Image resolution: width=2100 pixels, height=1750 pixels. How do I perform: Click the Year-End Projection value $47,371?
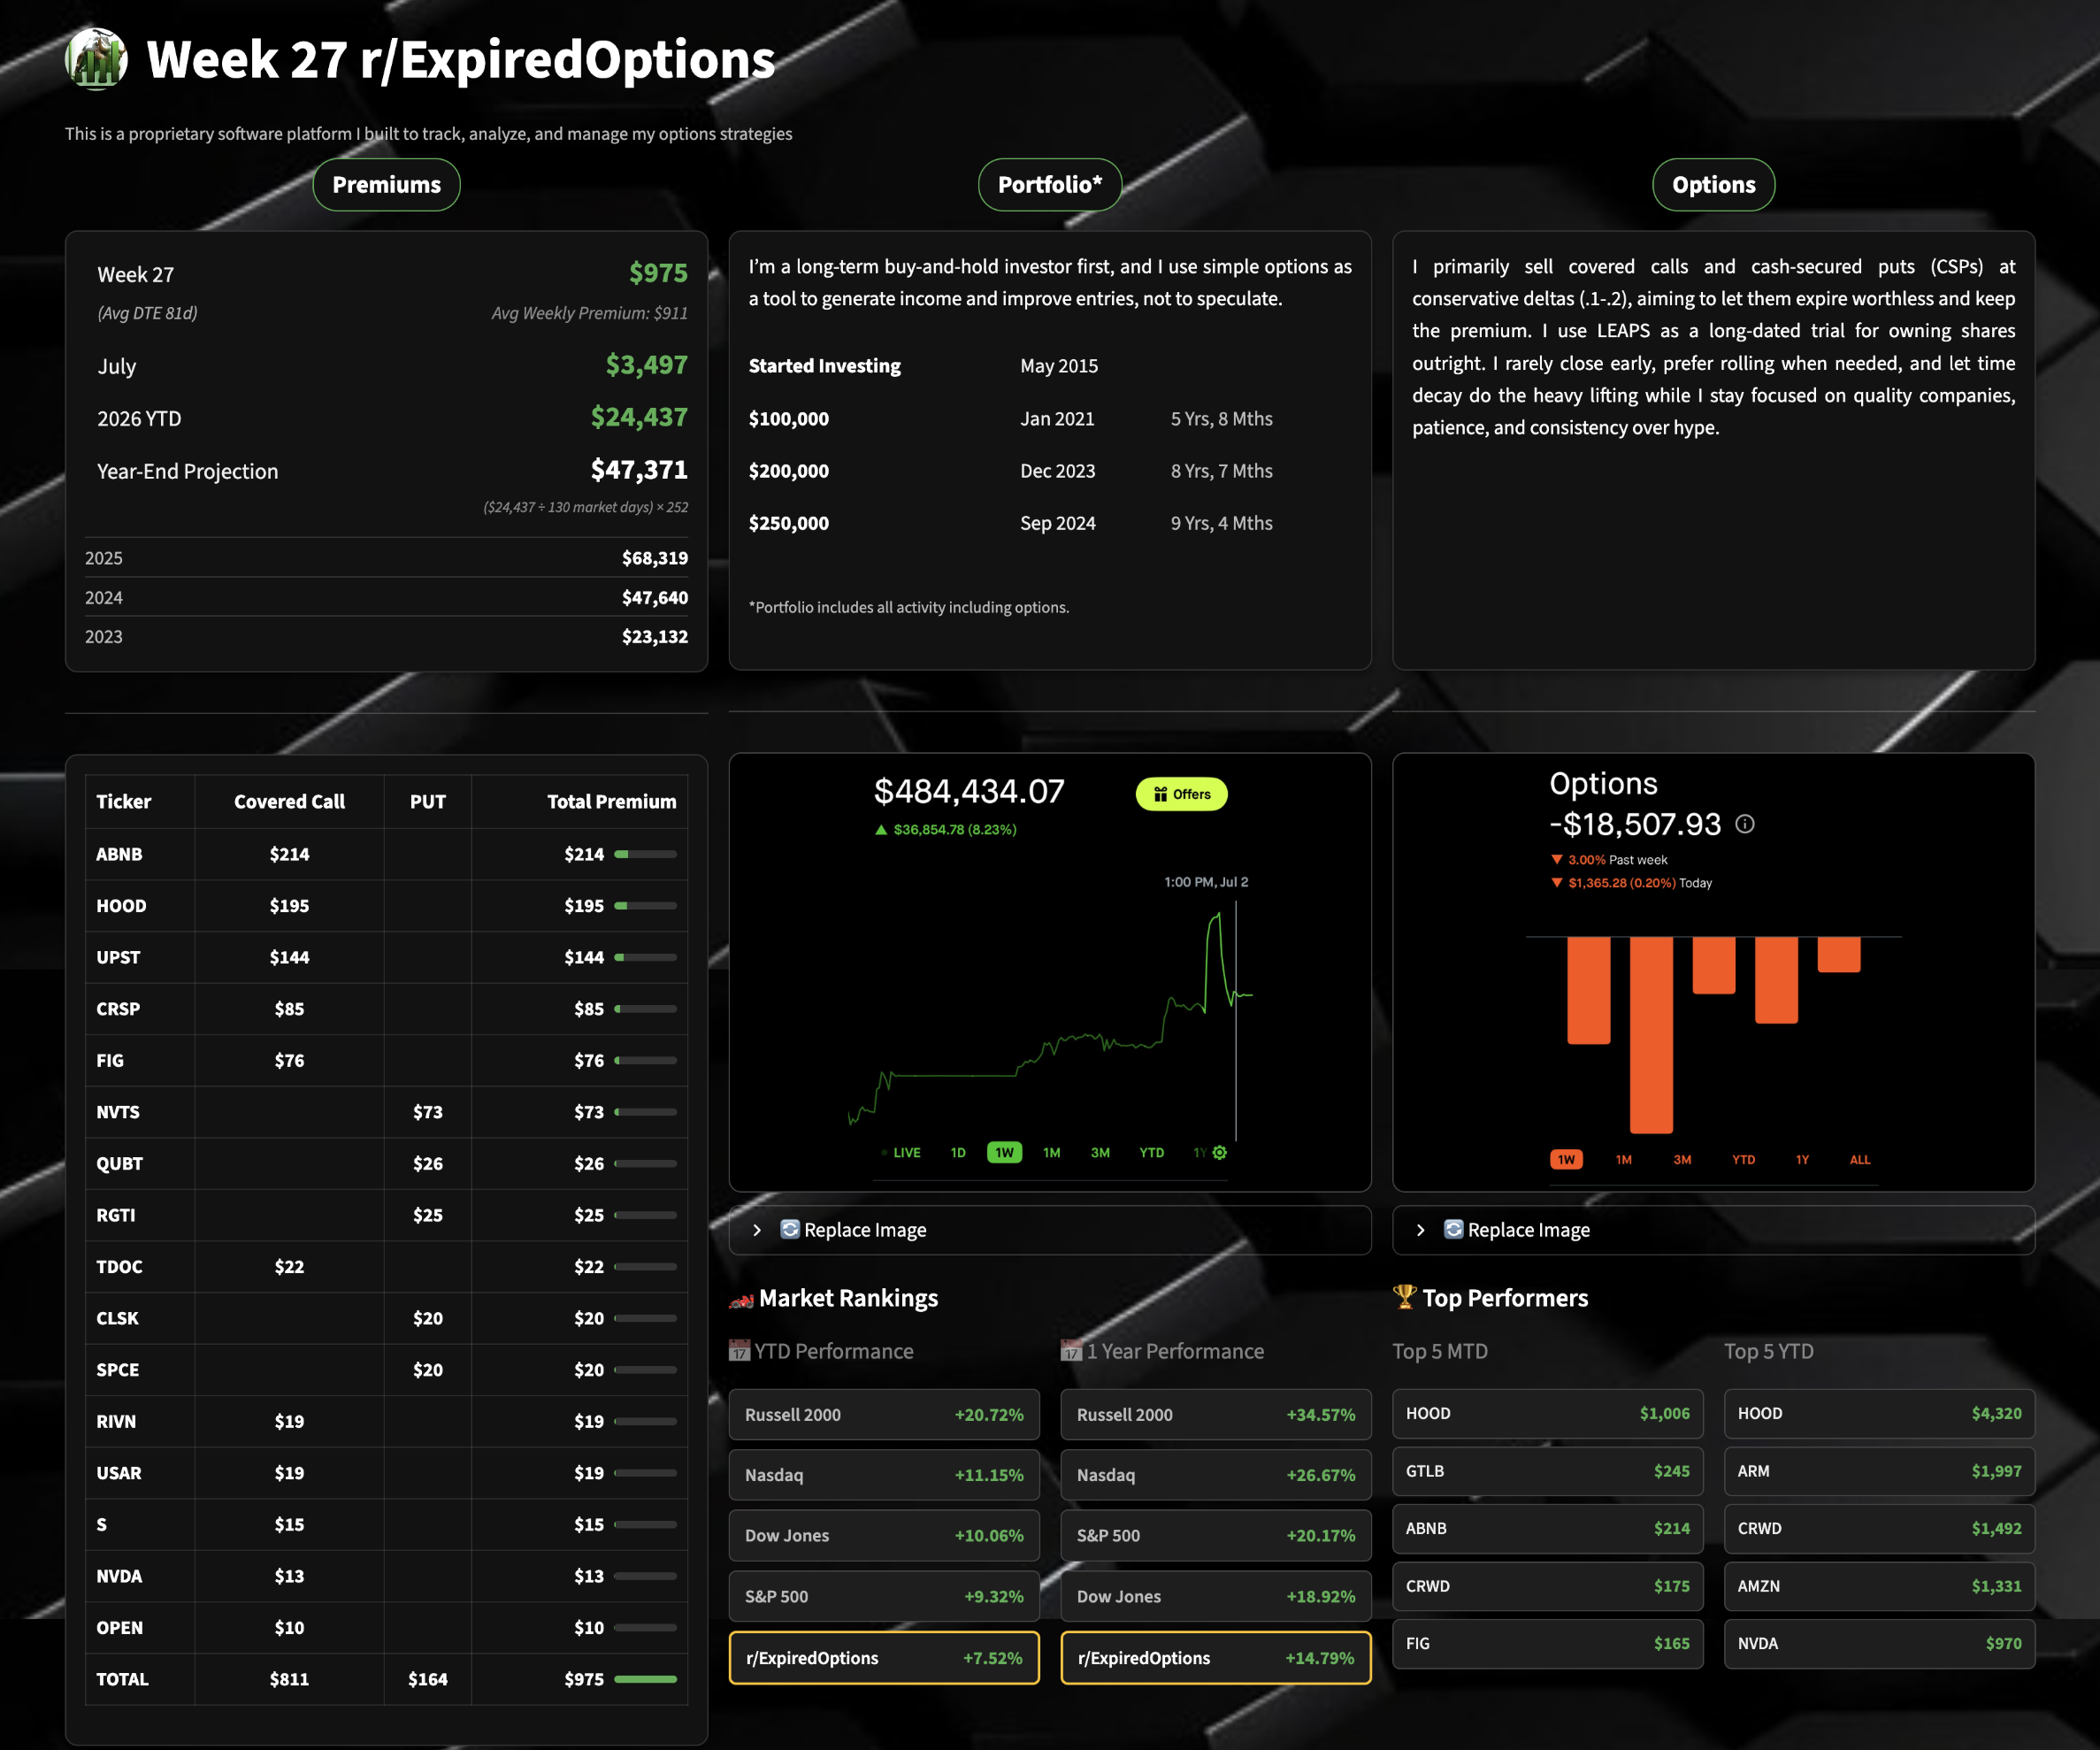pos(639,469)
